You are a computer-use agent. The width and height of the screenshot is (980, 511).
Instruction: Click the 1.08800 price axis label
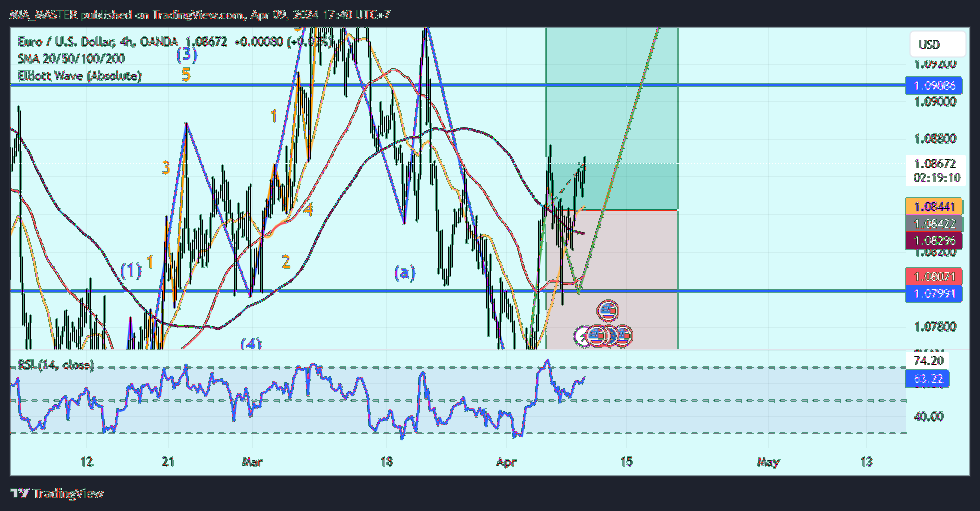coord(934,139)
